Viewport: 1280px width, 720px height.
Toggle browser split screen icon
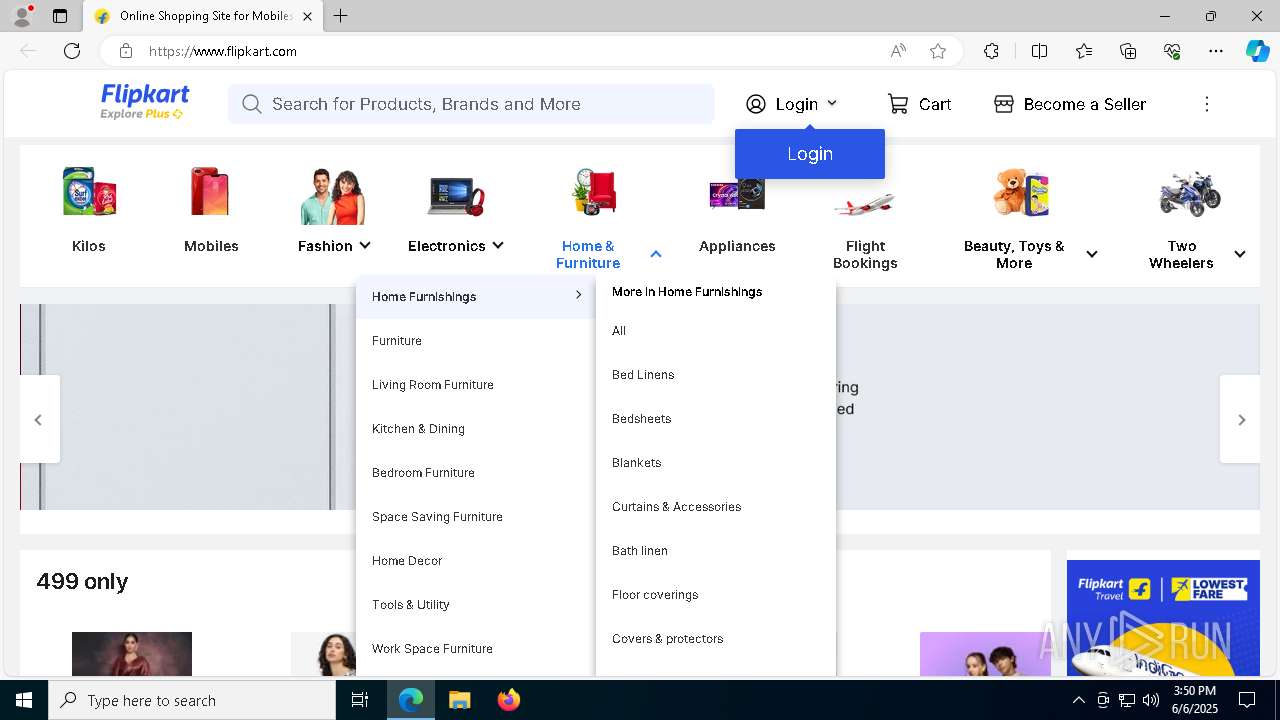click(1039, 51)
